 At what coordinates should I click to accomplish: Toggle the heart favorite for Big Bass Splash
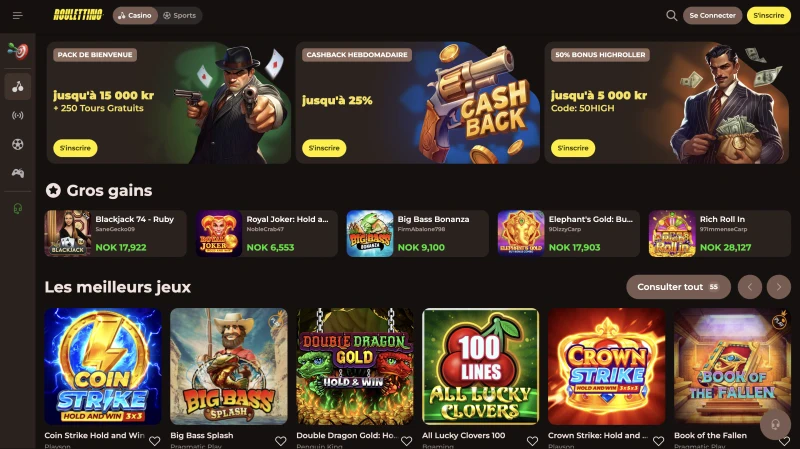tap(281, 441)
